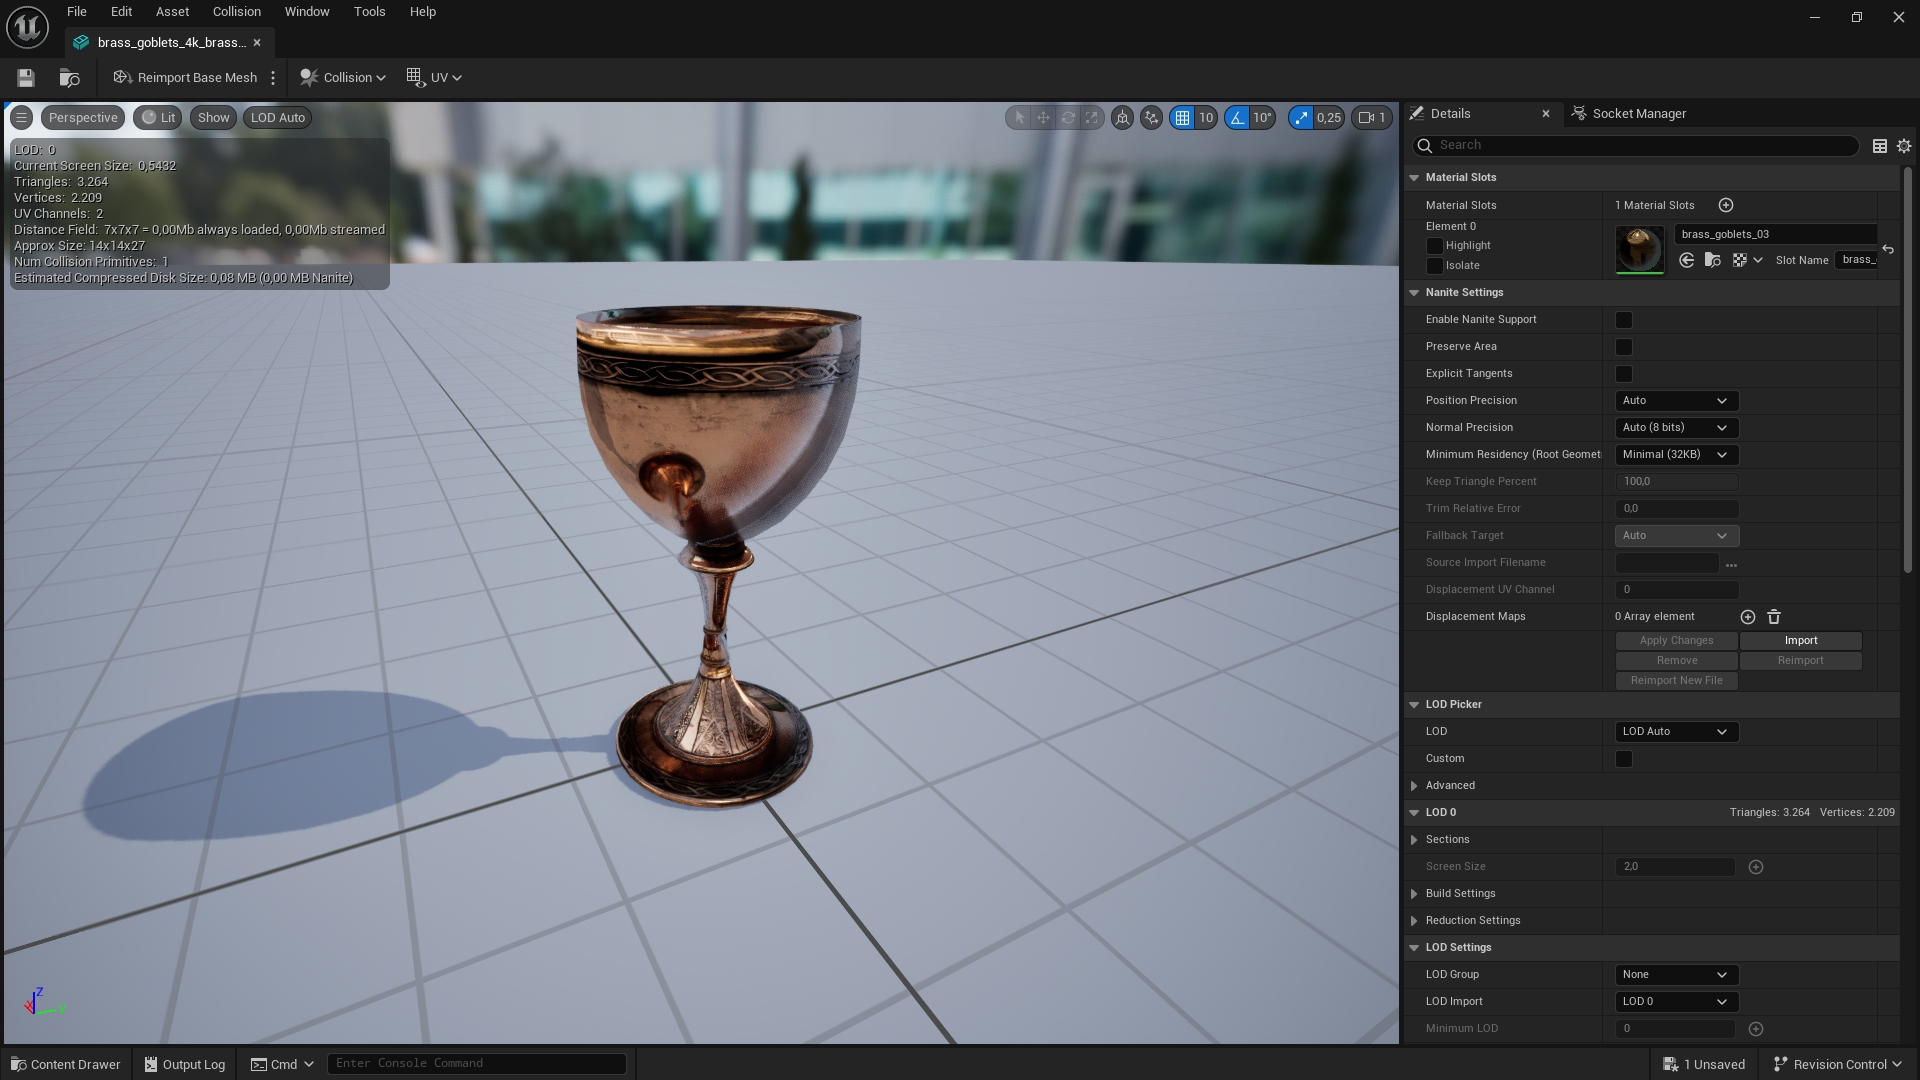Open Details panel settings gear
Image resolution: width=1920 pixels, height=1080 pixels.
pyautogui.click(x=1904, y=146)
